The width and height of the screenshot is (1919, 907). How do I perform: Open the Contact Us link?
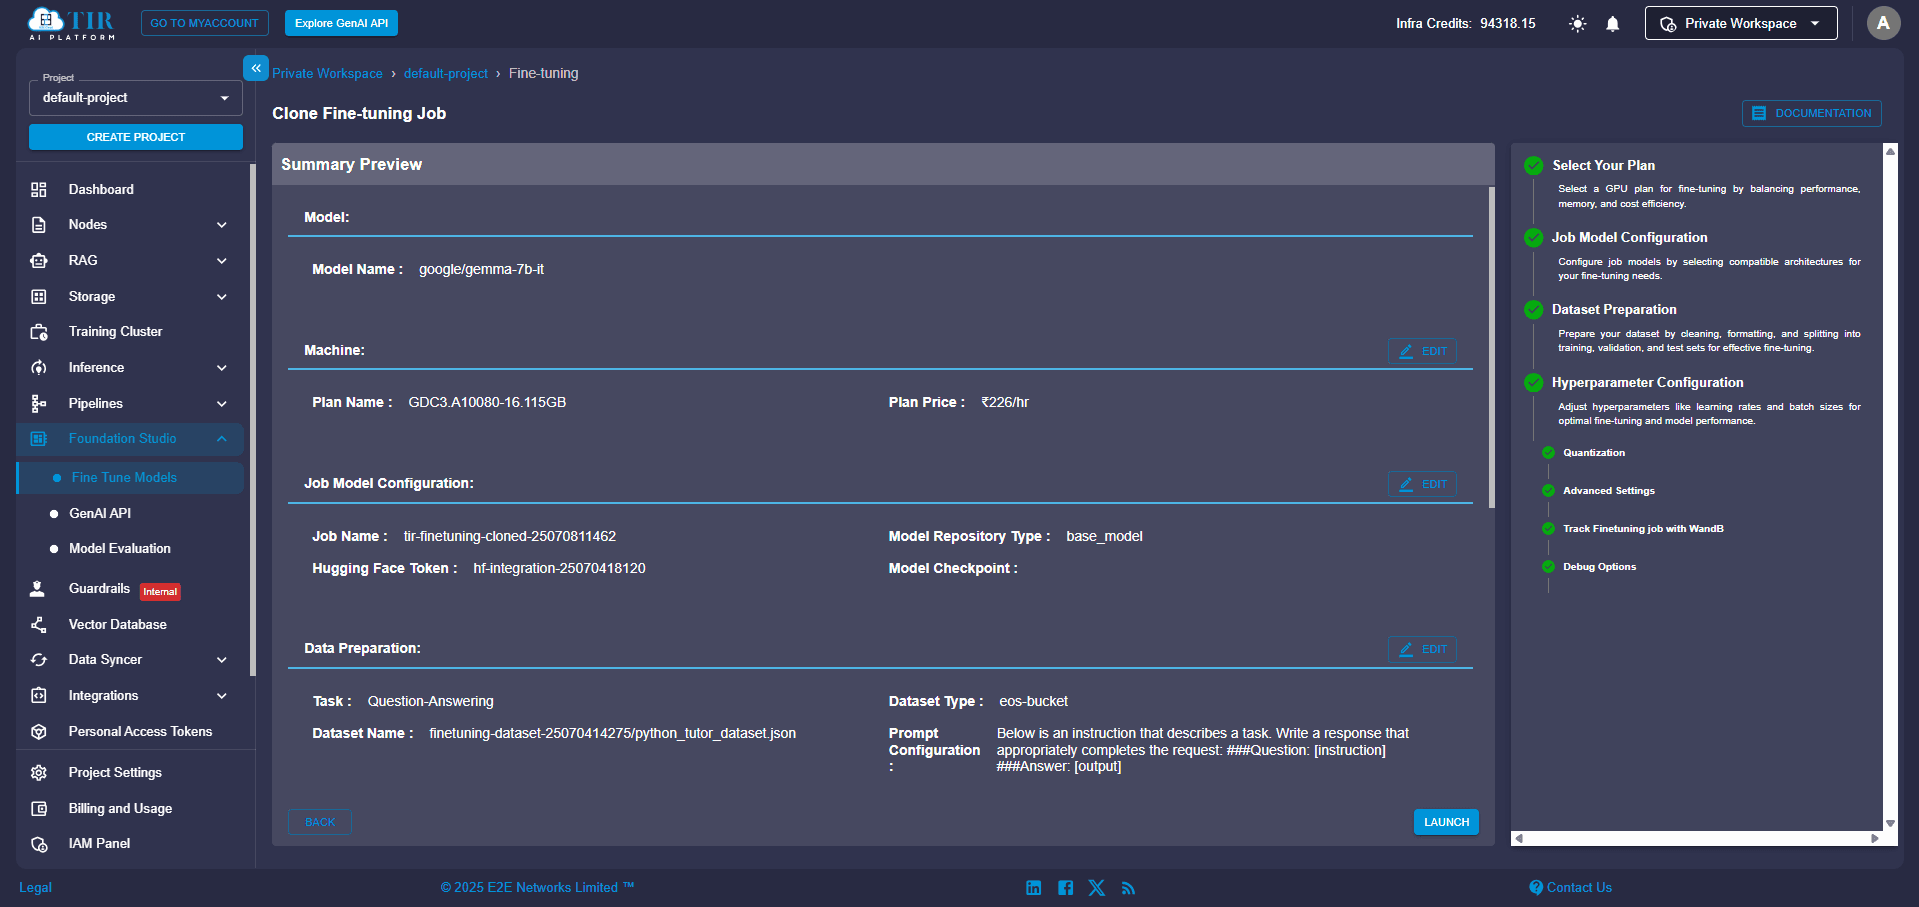tap(1571, 888)
